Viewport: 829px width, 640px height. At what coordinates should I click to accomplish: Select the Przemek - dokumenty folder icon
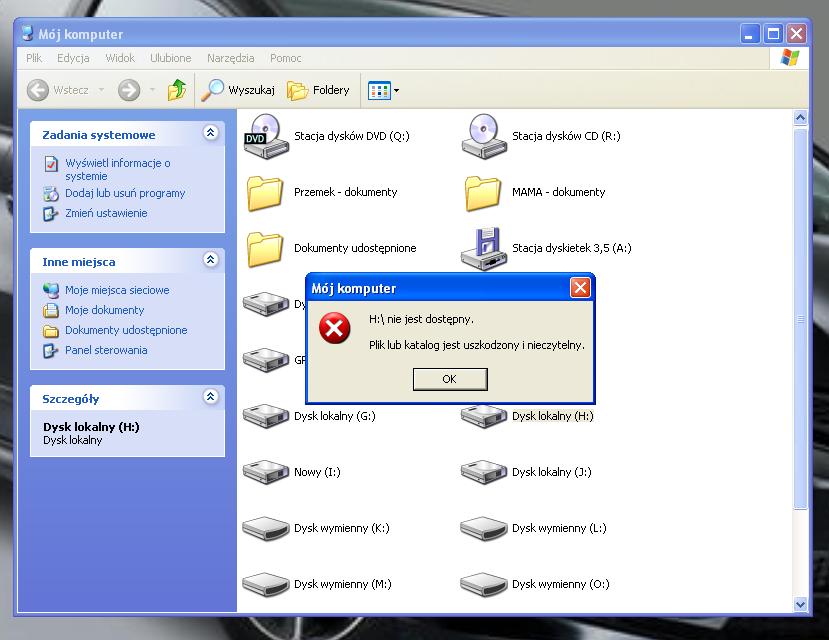point(265,193)
